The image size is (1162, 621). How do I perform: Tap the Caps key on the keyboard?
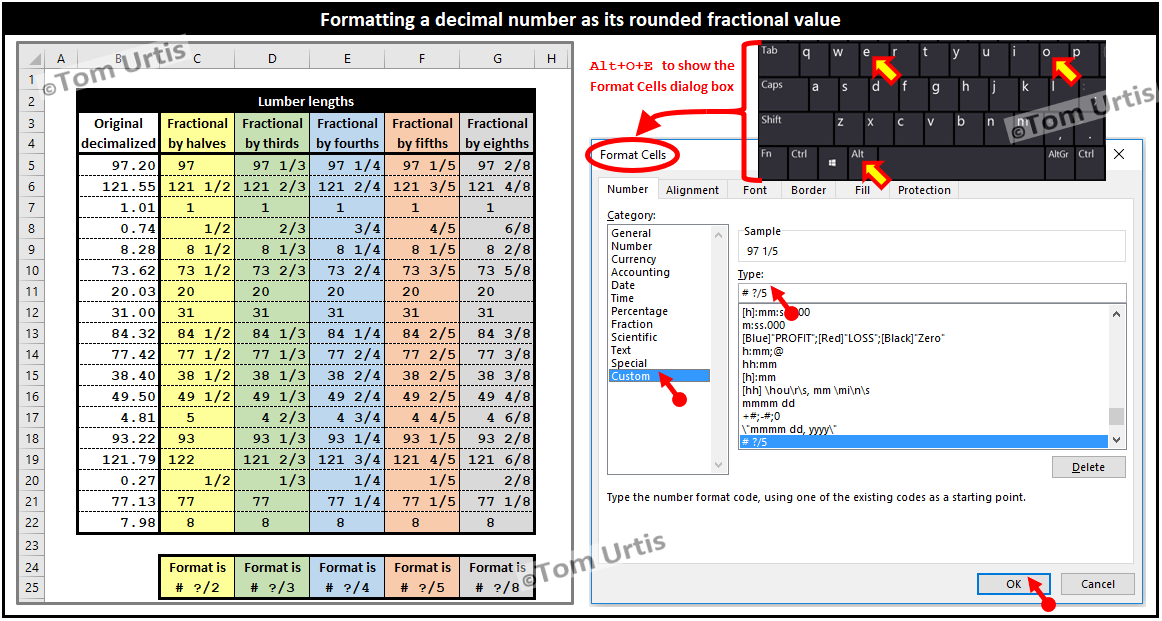781,93
